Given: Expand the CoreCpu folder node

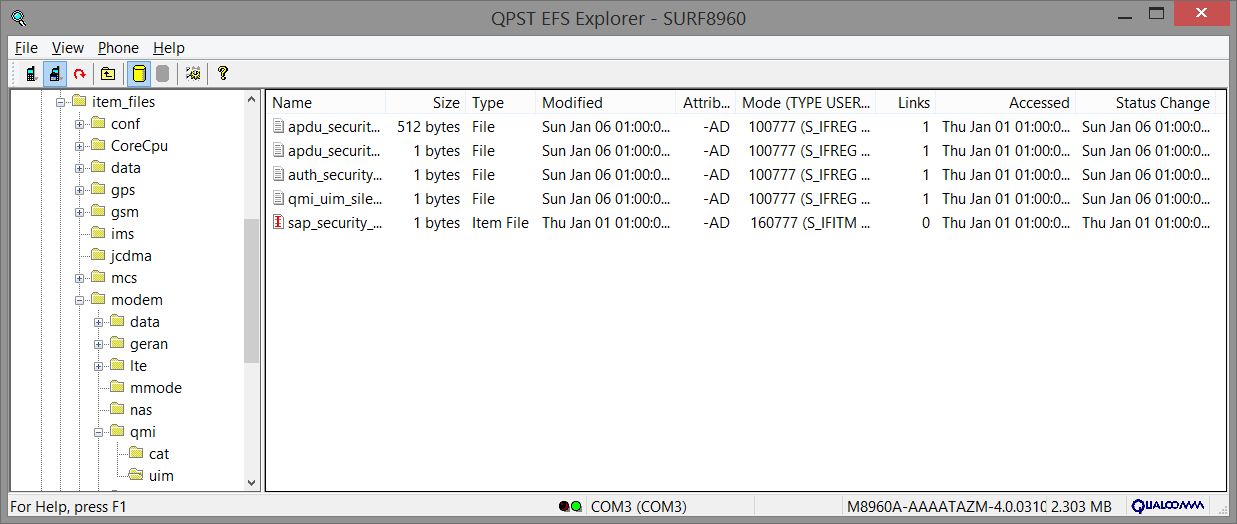Looking at the screenshot, I should tap(79, 146).
